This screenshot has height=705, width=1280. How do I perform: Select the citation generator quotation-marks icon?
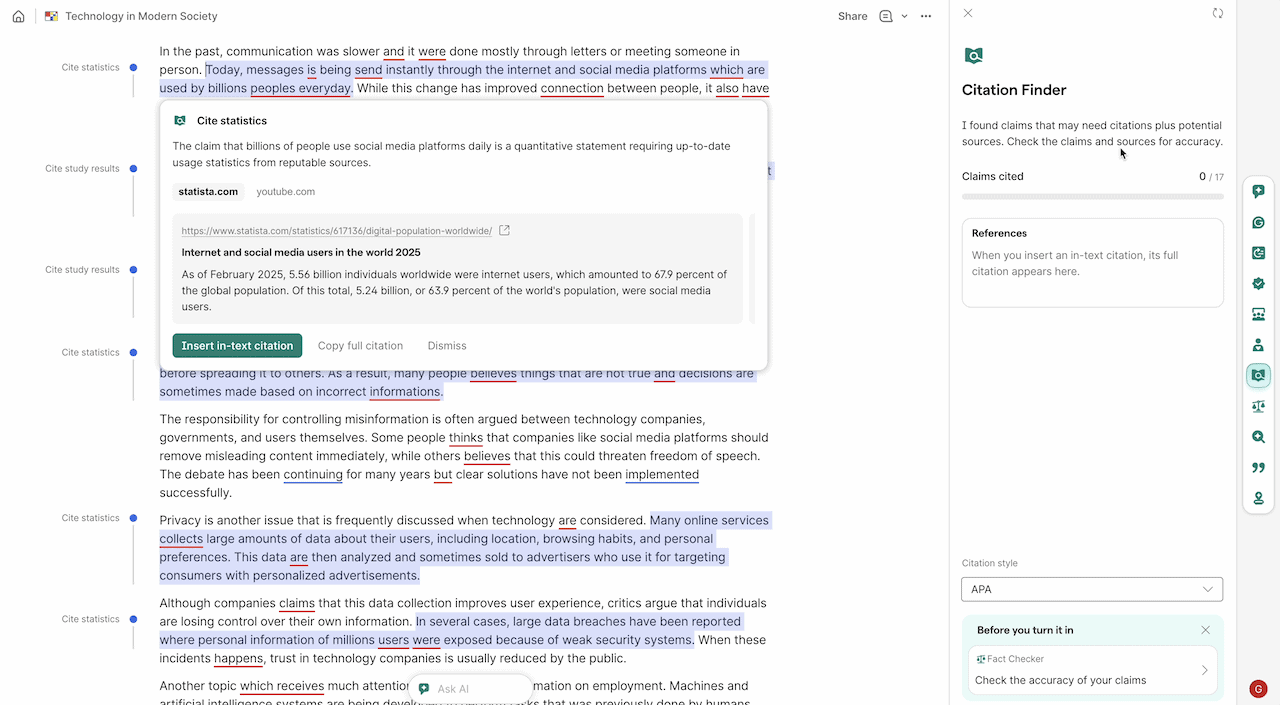click(1258, 467)
